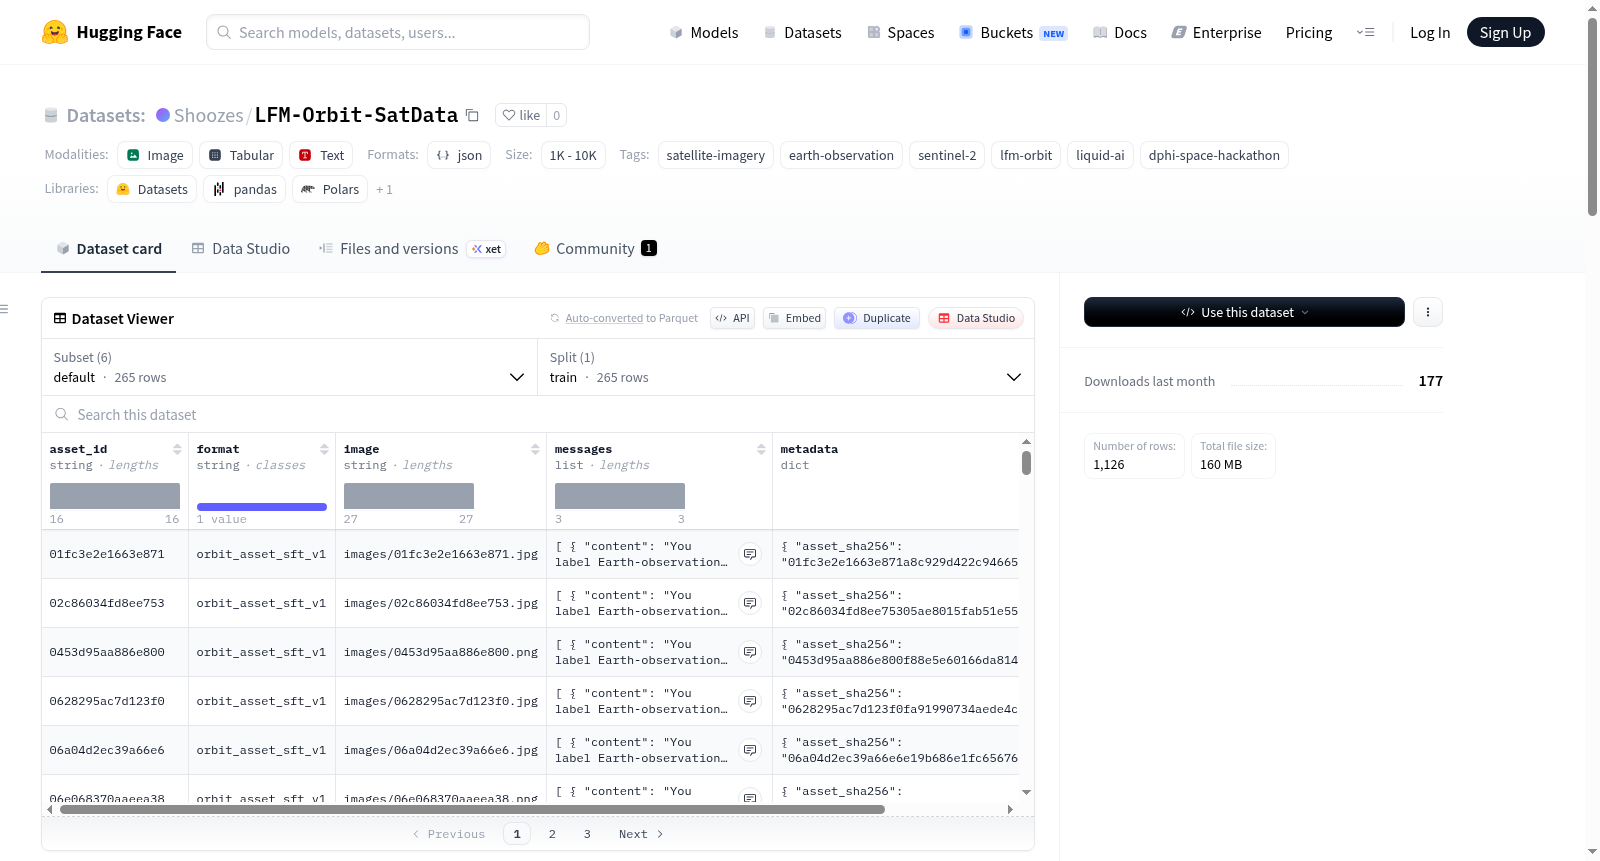Open the navigation overflow menu icon
The image size is (1600, 861).
click(1365, 32)
